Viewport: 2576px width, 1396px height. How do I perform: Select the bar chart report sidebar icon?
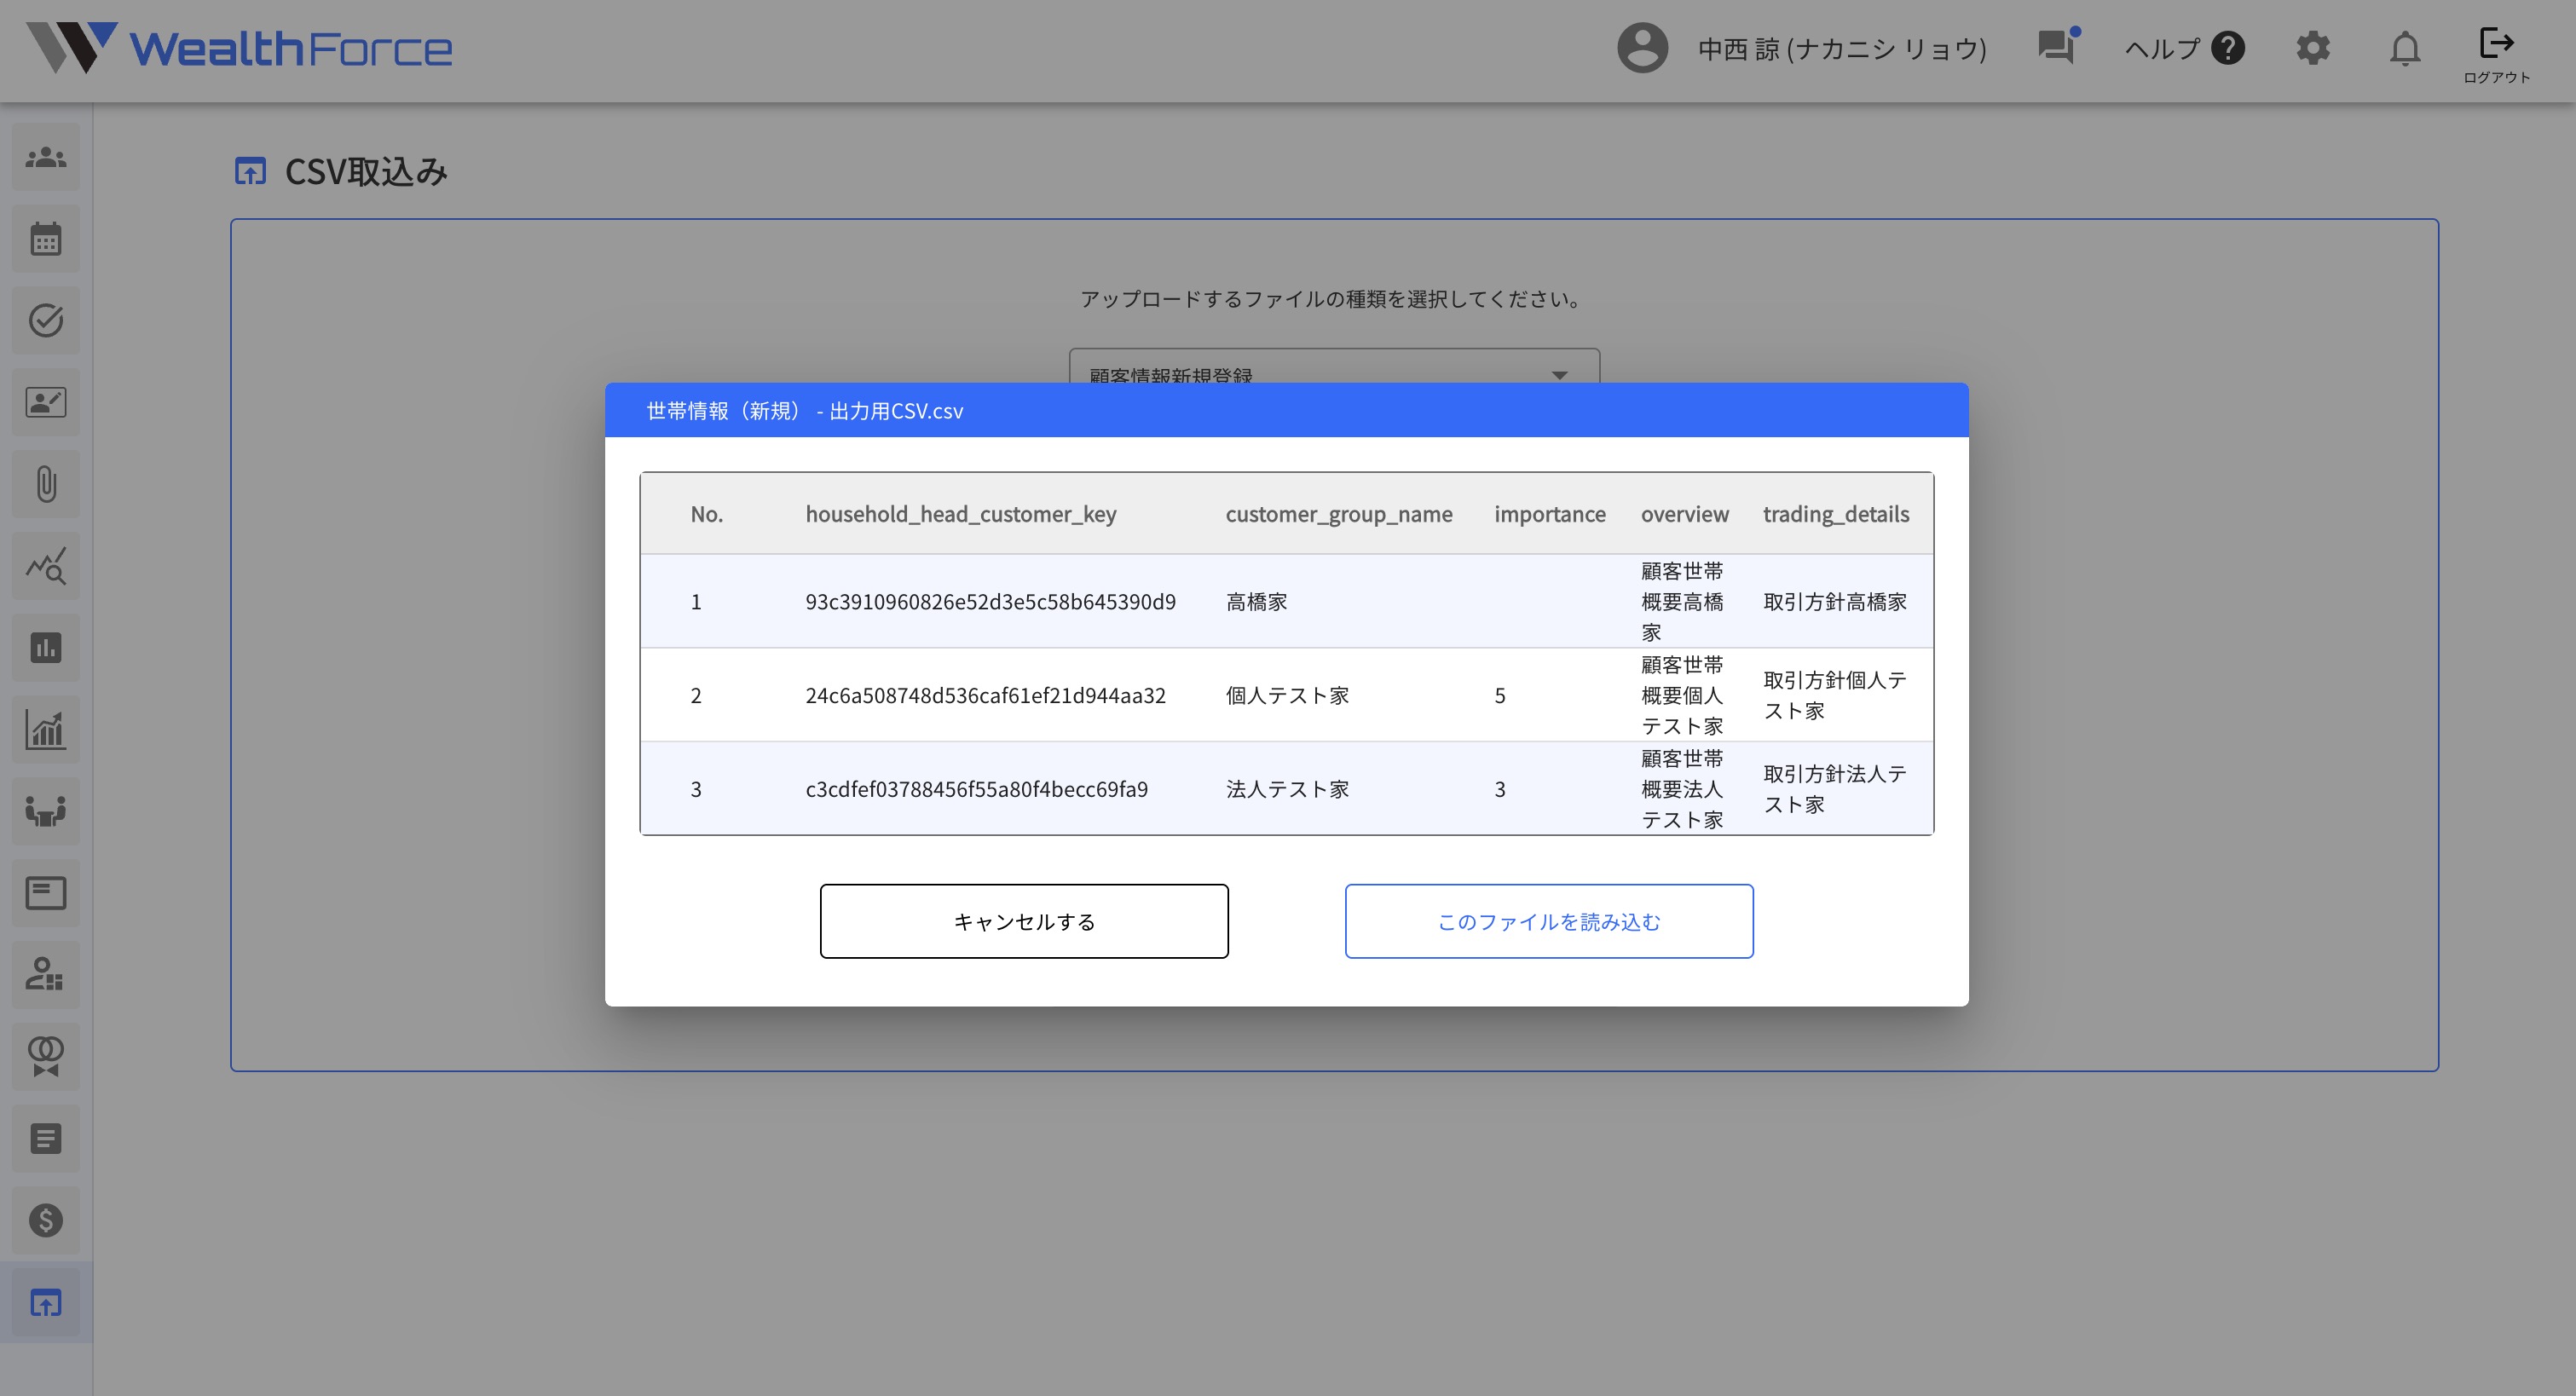45,647
